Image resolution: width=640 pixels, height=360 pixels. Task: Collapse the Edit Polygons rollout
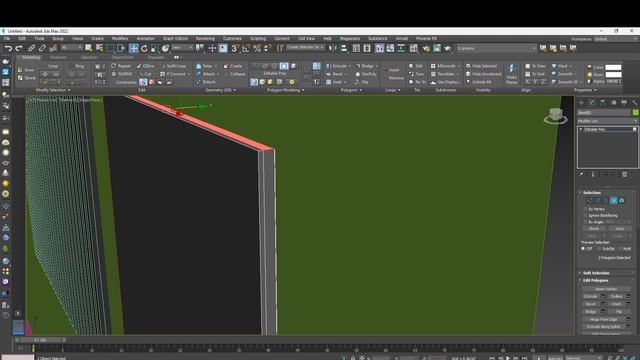(596, 280)
